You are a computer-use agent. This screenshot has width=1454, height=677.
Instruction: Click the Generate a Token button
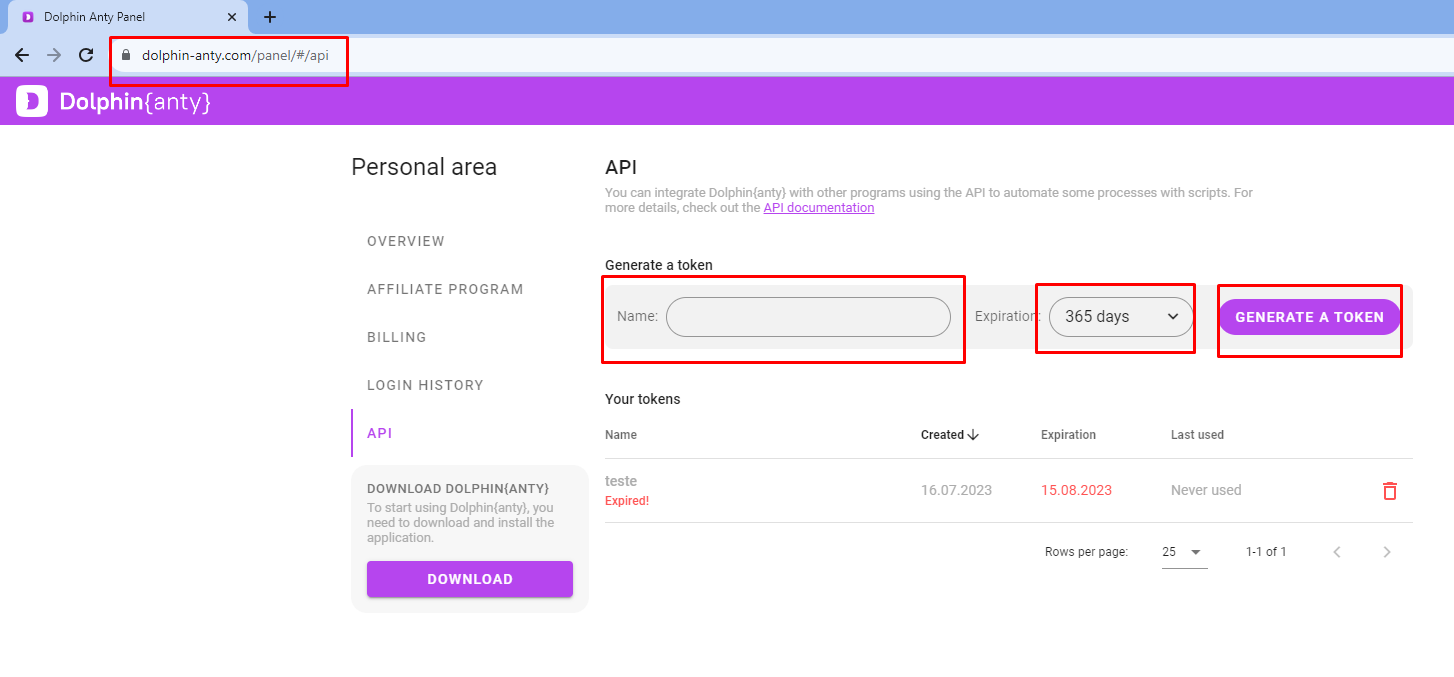1309,317
